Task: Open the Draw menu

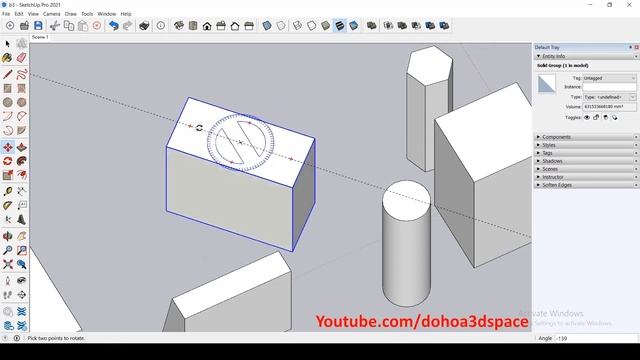Action: tap(71, 14)
